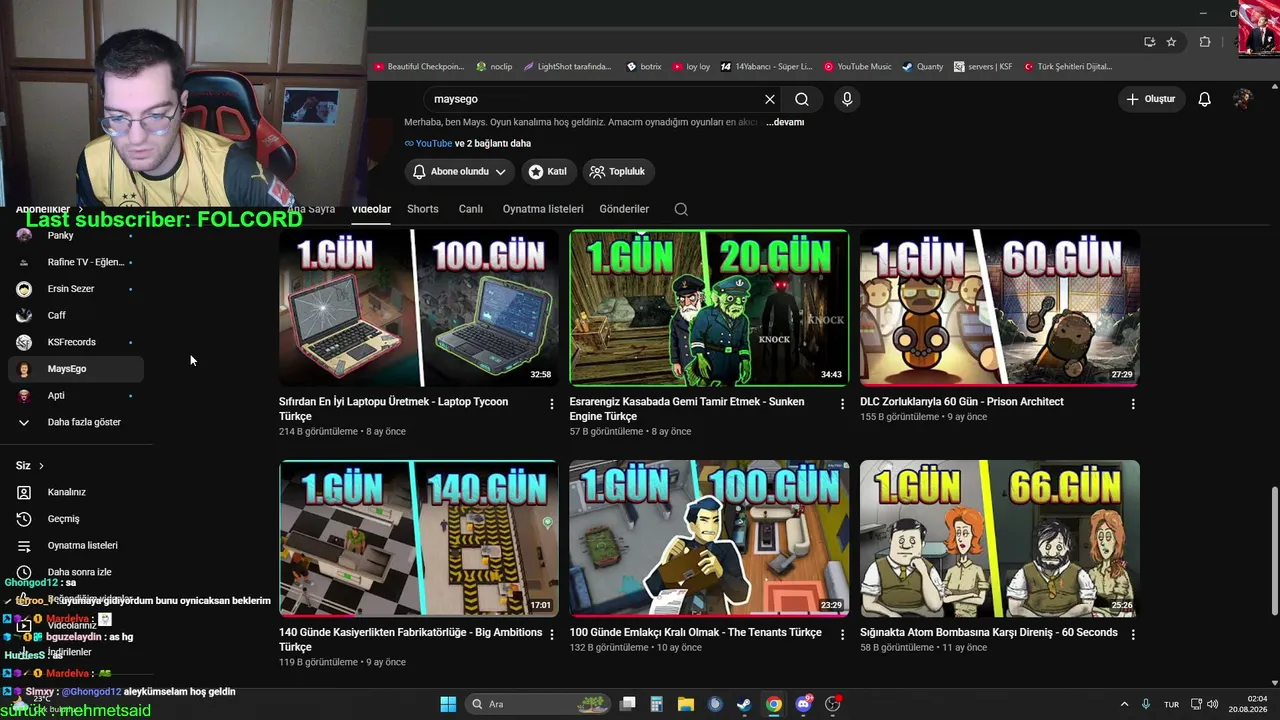Open the Prison Architect video thumbnail
This screenshot has width=1280, height=720.
(1000, 308)
